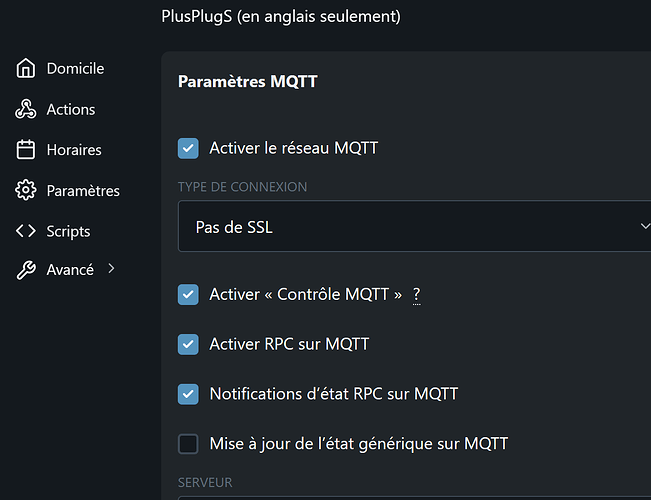Click the connection type dropdown arrow
The width and height of the screenshot is (651, 500).
coord(644,226)
